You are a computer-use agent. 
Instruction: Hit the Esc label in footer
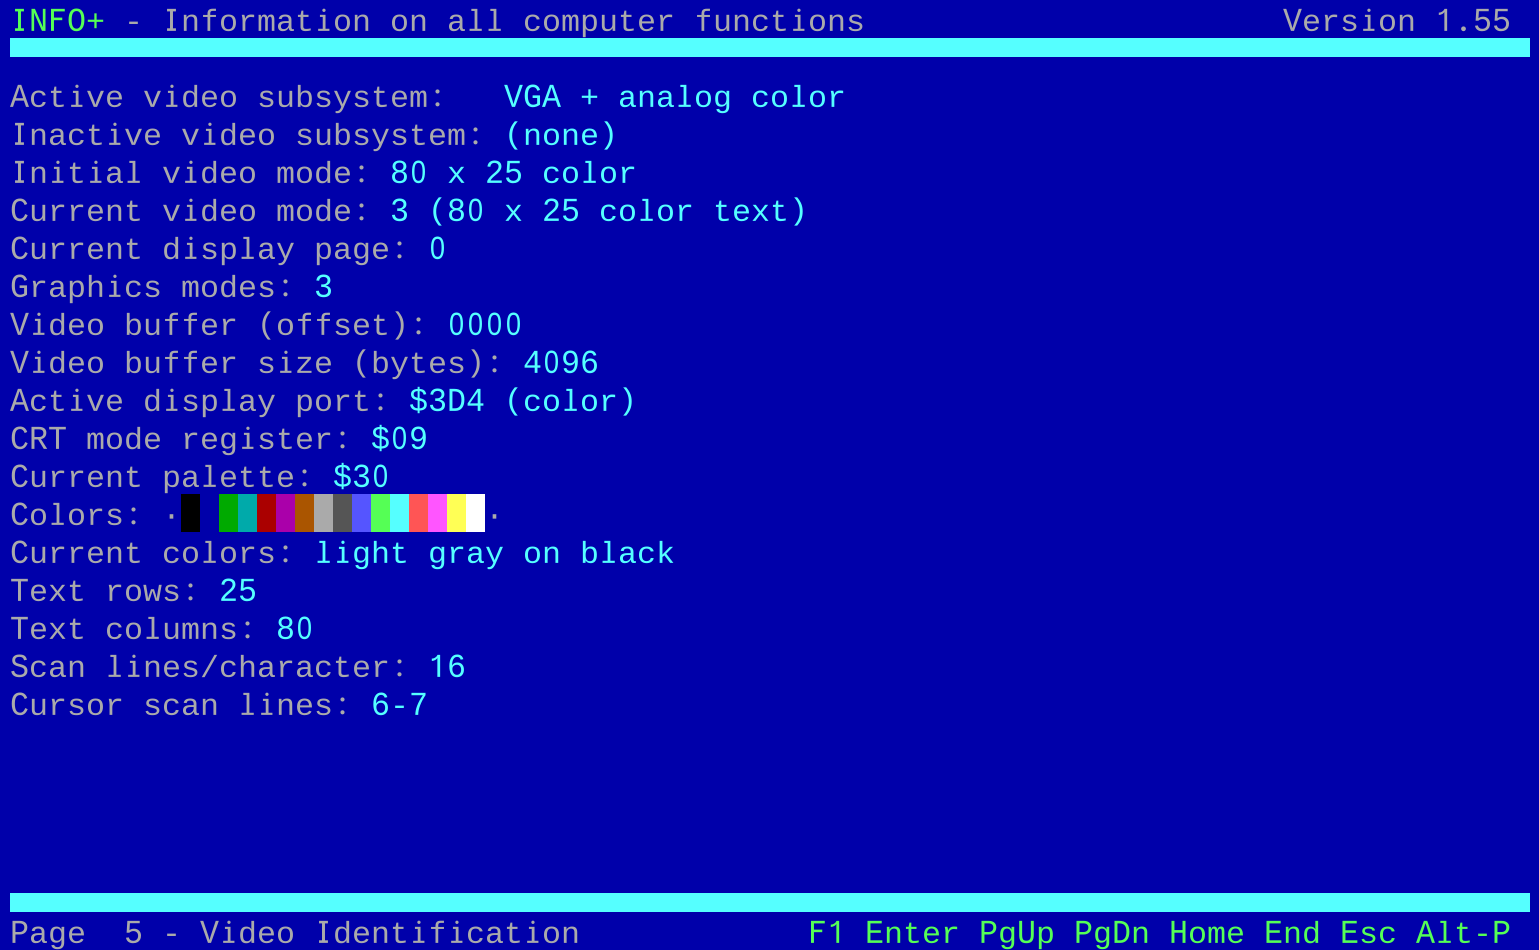point(1368,933)
